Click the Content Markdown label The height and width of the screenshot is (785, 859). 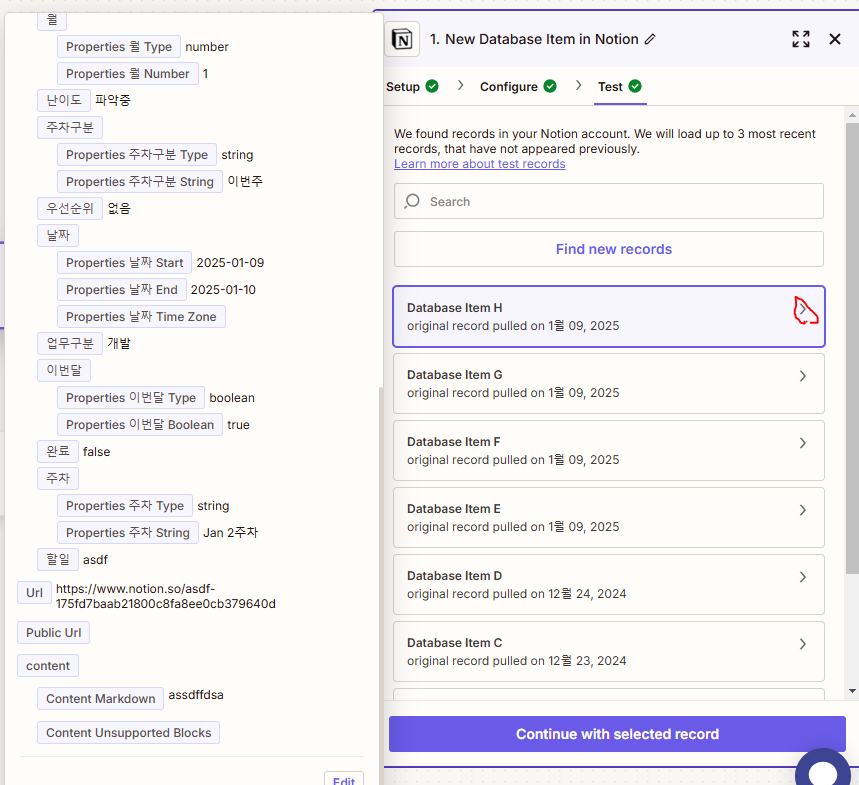[x=100, y=698]
